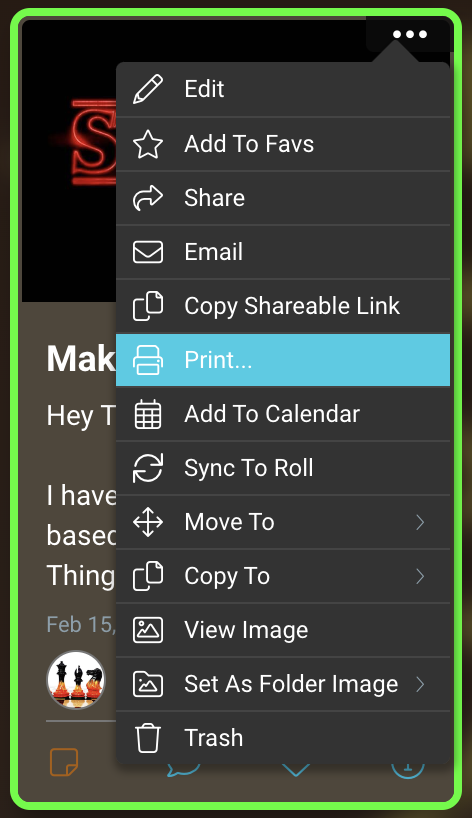
Task: Click the calendar grid icon
Action: (x=148, y=414)
